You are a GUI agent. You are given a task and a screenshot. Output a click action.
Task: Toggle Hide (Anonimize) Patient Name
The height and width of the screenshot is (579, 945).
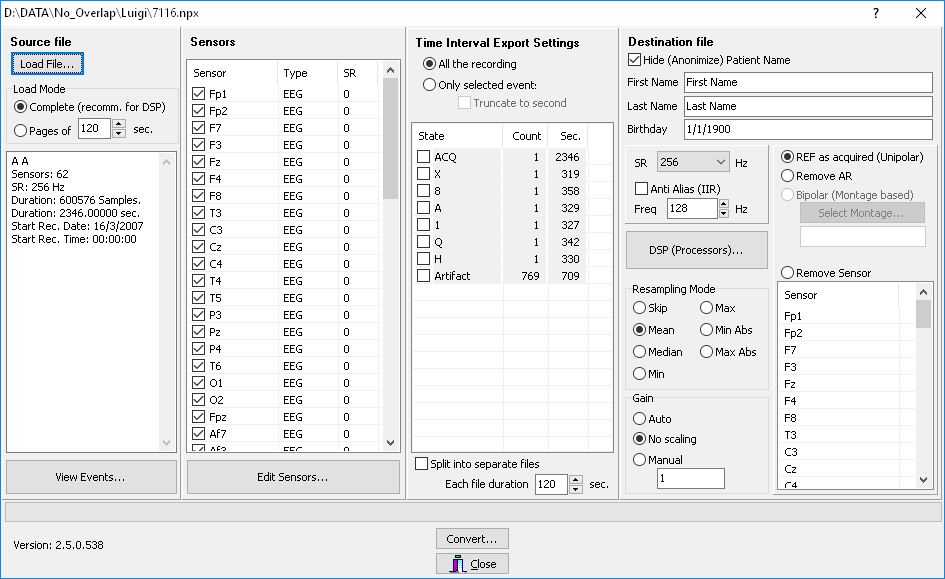[x=634, y=60]
